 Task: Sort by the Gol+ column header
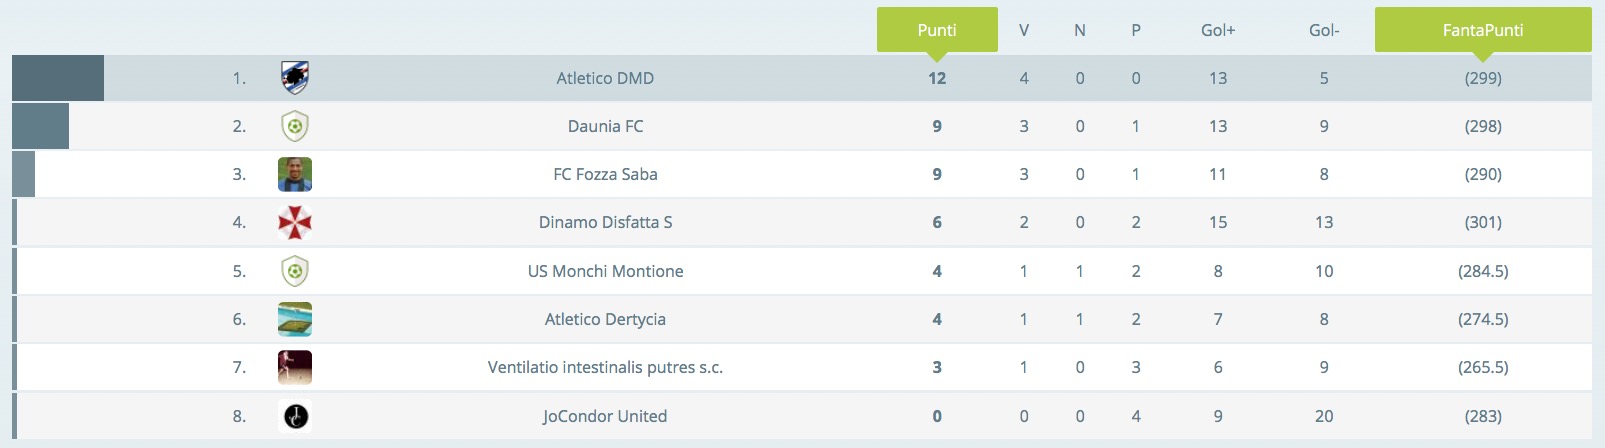click(x=1218, y=30)
